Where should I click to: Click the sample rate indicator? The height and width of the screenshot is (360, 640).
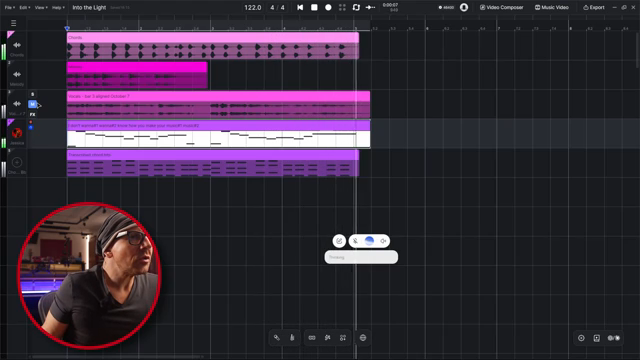(x=446, y=7)
